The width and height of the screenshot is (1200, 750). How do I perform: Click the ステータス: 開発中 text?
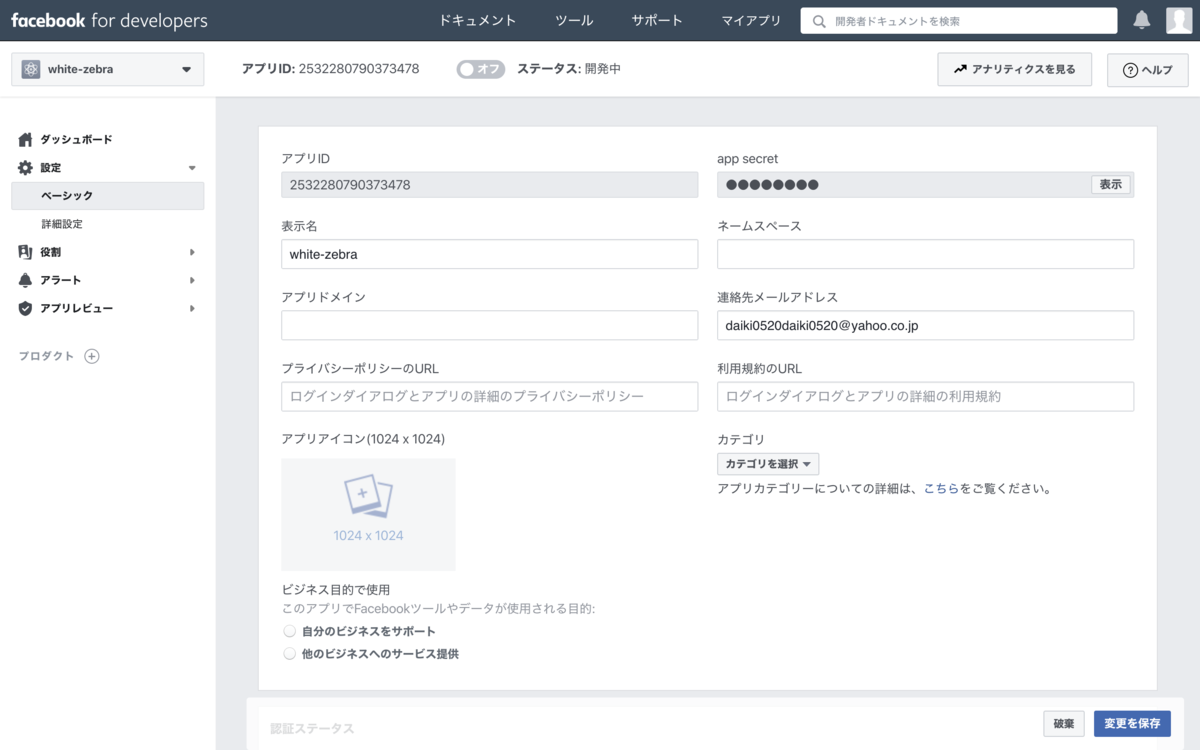click(x=569, y=69)
